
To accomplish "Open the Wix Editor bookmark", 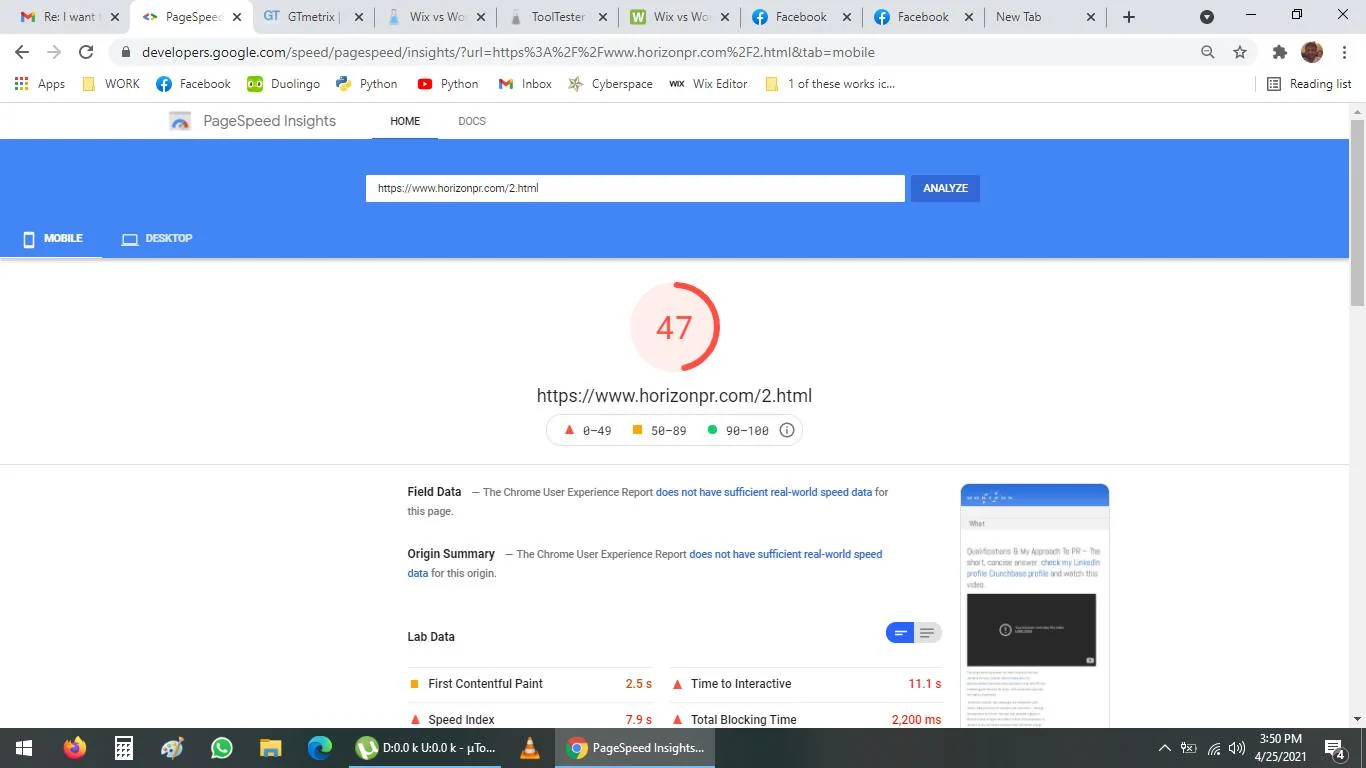I will [x=708, y=84].
